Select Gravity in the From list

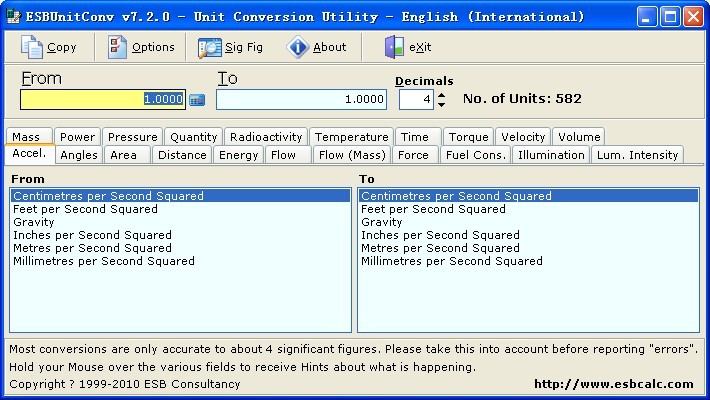point(33,222)
